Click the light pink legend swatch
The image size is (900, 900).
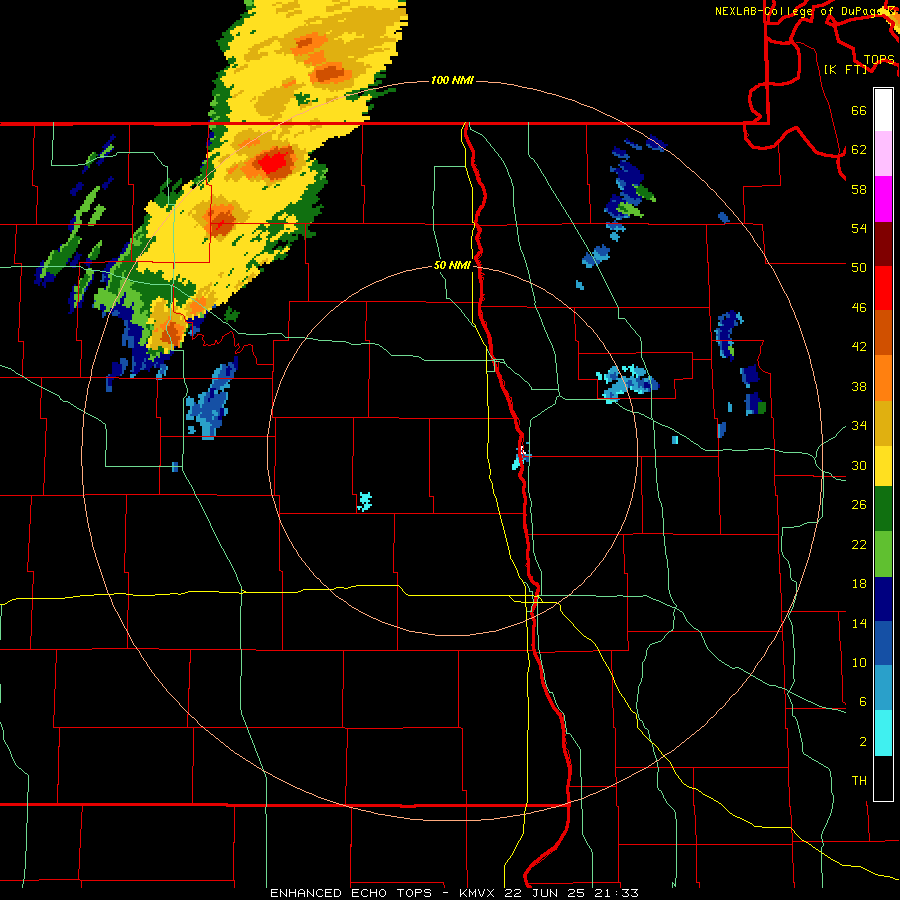point(883,154)
